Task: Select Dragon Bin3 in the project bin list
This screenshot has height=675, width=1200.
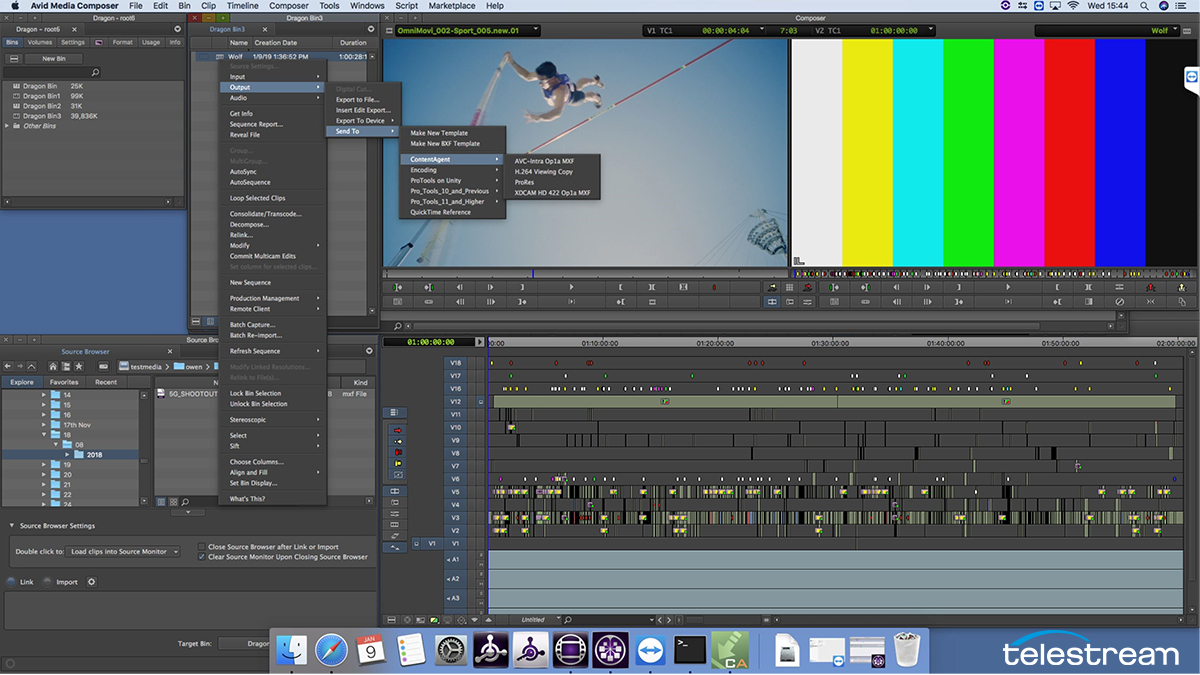Action: click(41, 116)
